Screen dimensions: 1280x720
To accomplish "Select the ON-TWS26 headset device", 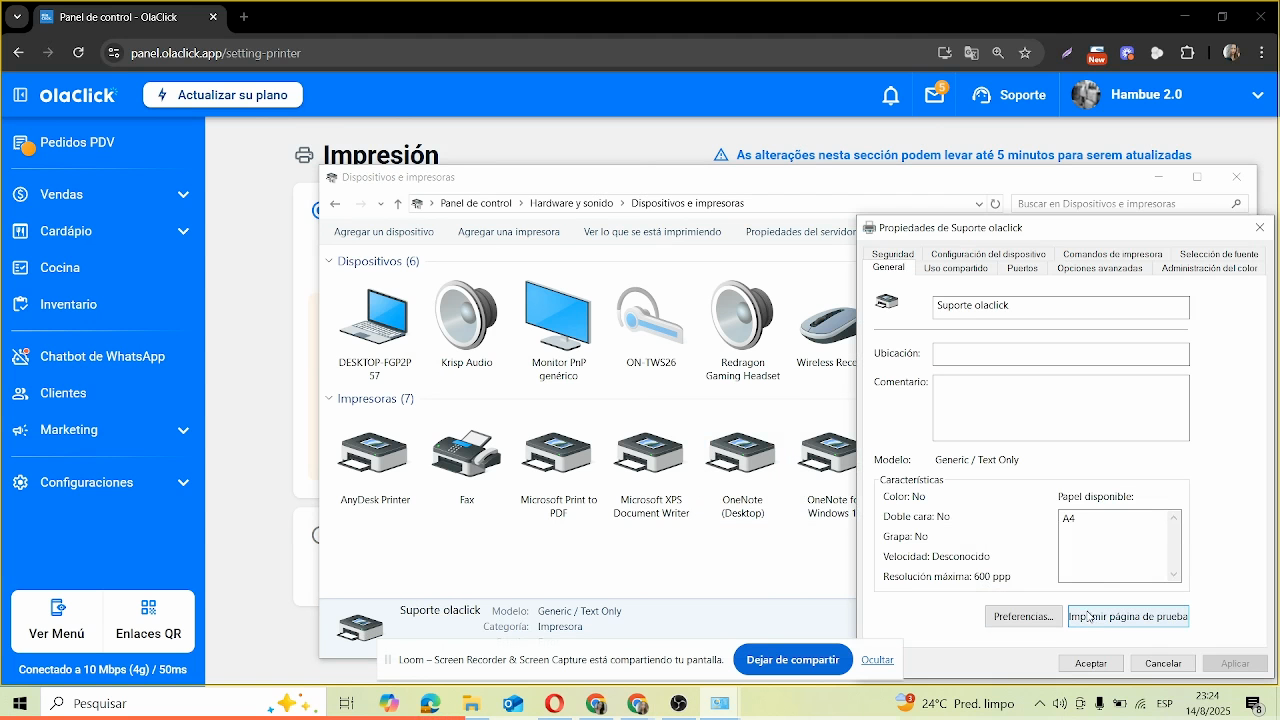I will click(651, 326).
